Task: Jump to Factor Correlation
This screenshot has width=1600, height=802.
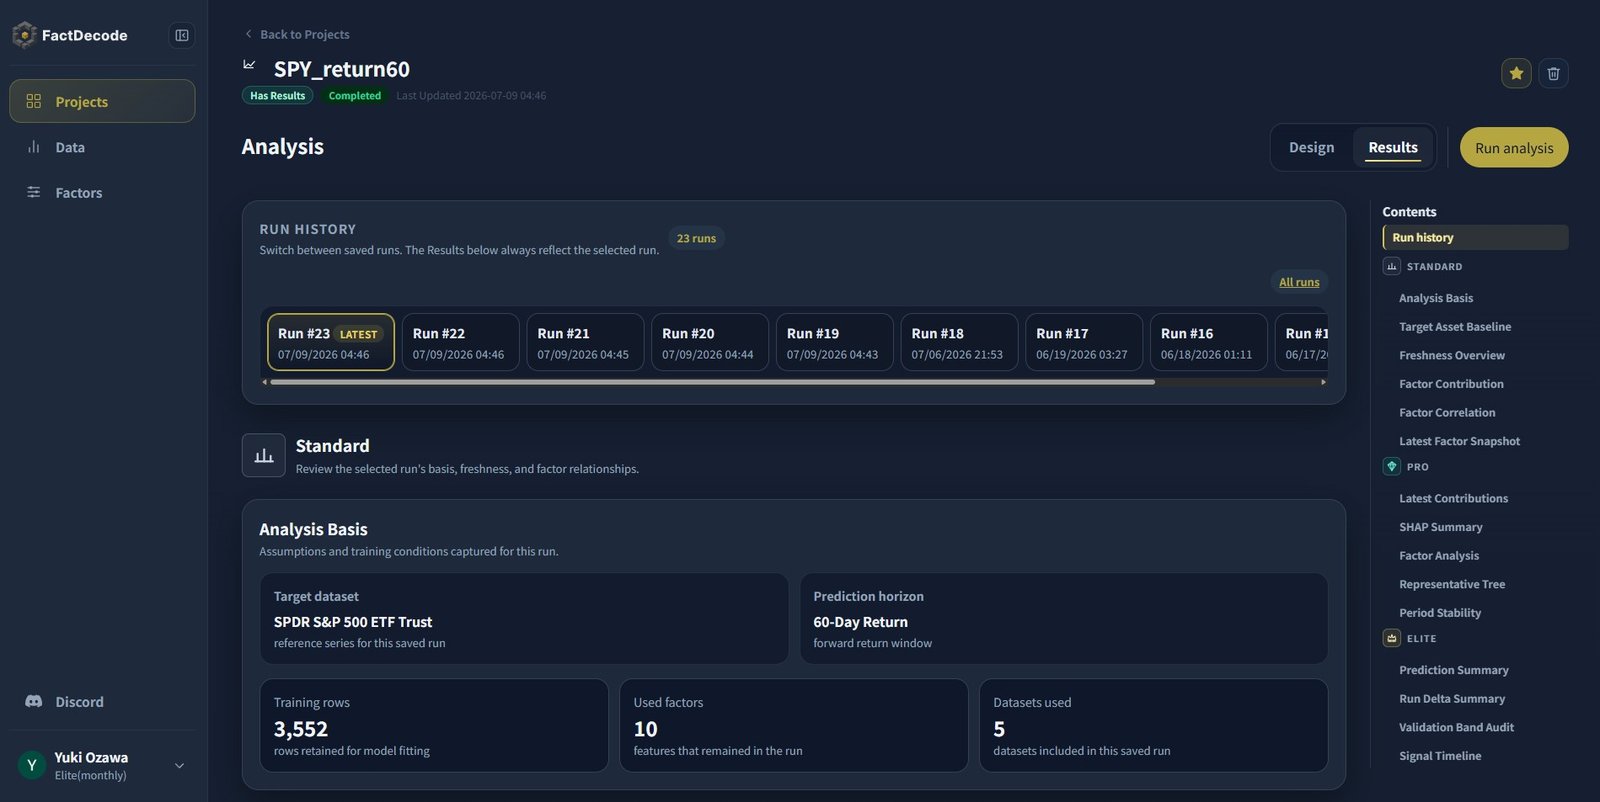Action: point(1447,412)
